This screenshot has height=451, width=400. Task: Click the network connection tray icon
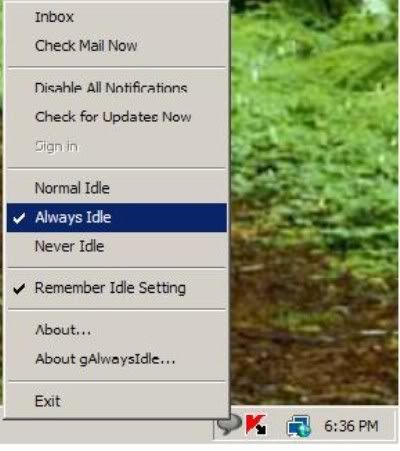(299, 426)
